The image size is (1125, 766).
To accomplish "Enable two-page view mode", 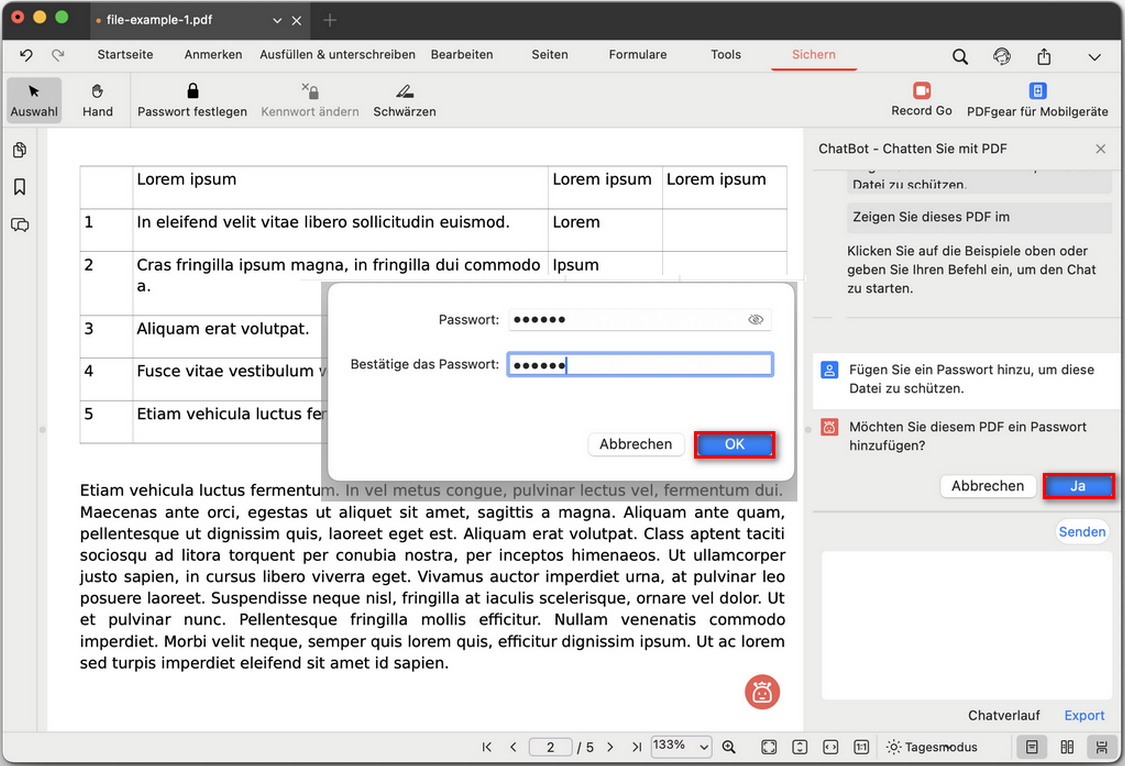I will 1066,746.
